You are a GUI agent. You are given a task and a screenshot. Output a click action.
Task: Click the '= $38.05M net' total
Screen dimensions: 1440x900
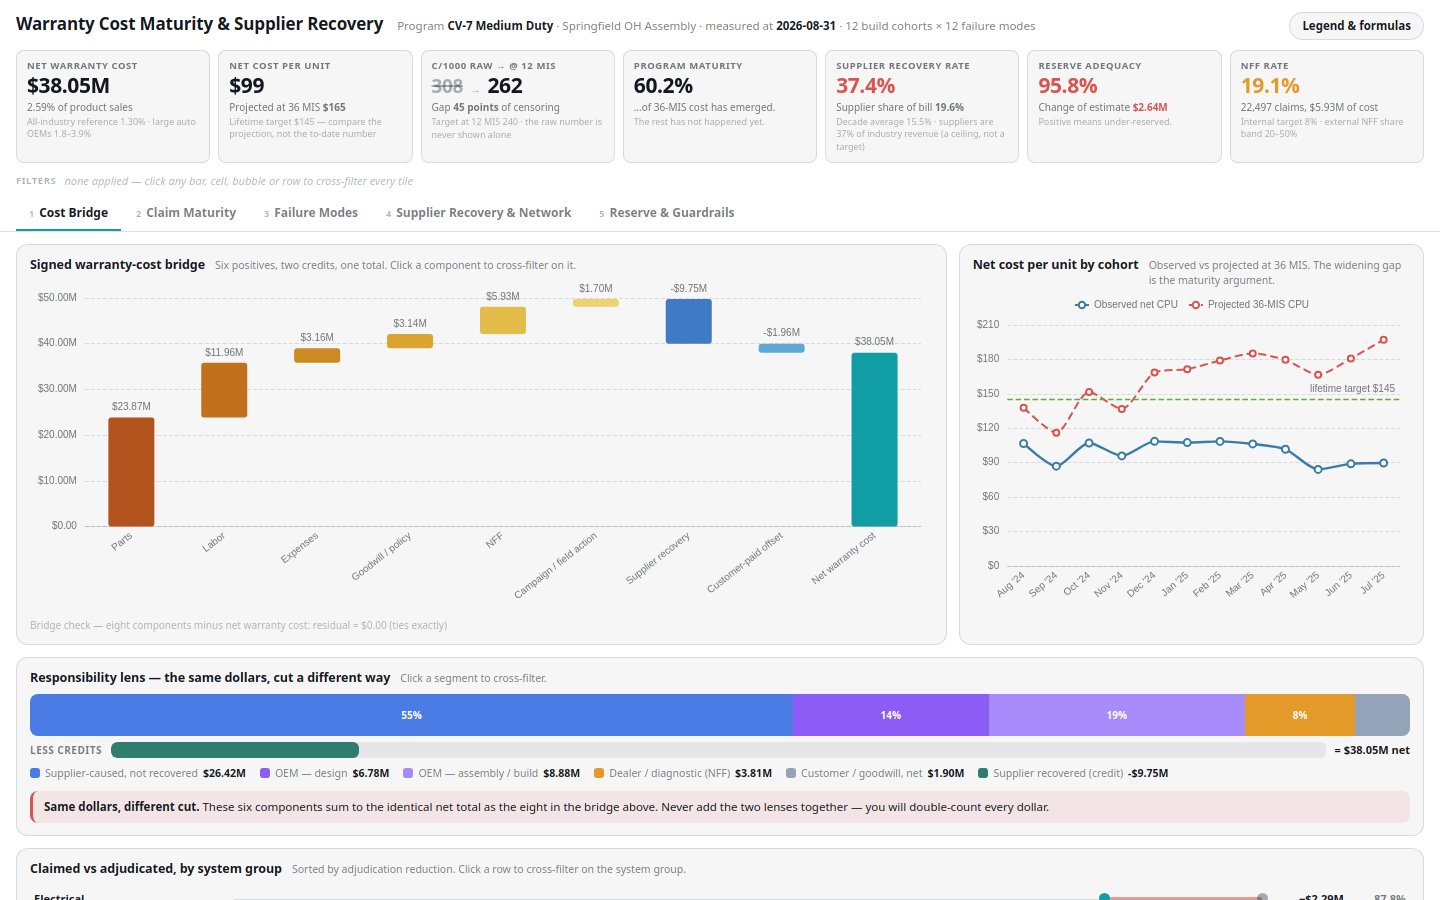coord(1372,750)
